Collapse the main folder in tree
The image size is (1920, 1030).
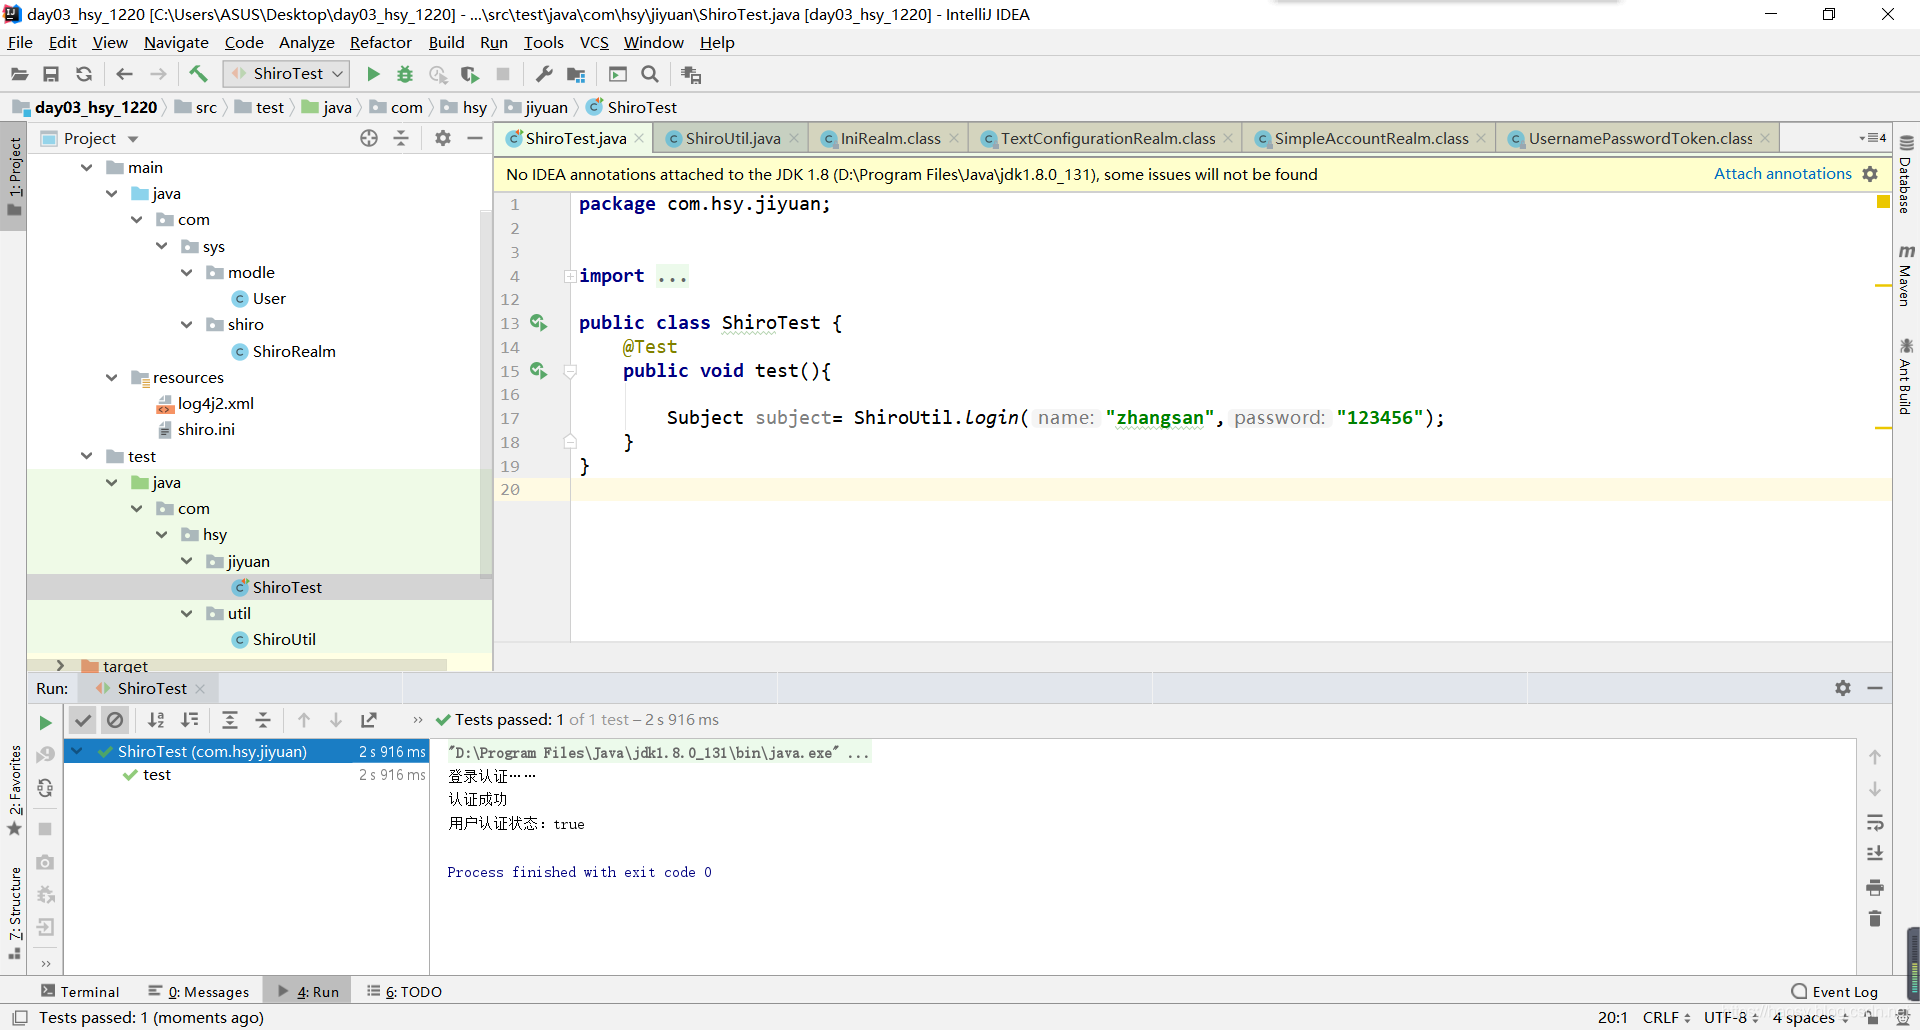(x=87, y=168)
